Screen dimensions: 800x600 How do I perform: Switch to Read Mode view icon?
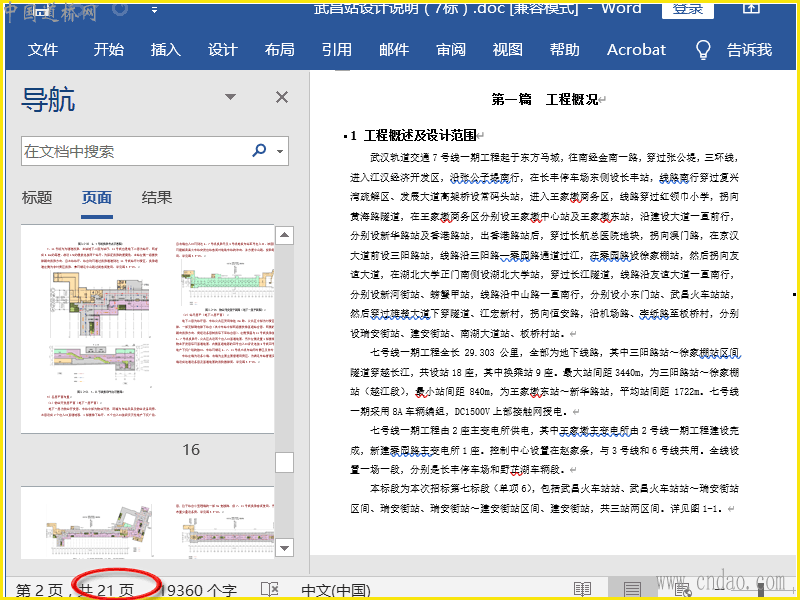(582, 590)
